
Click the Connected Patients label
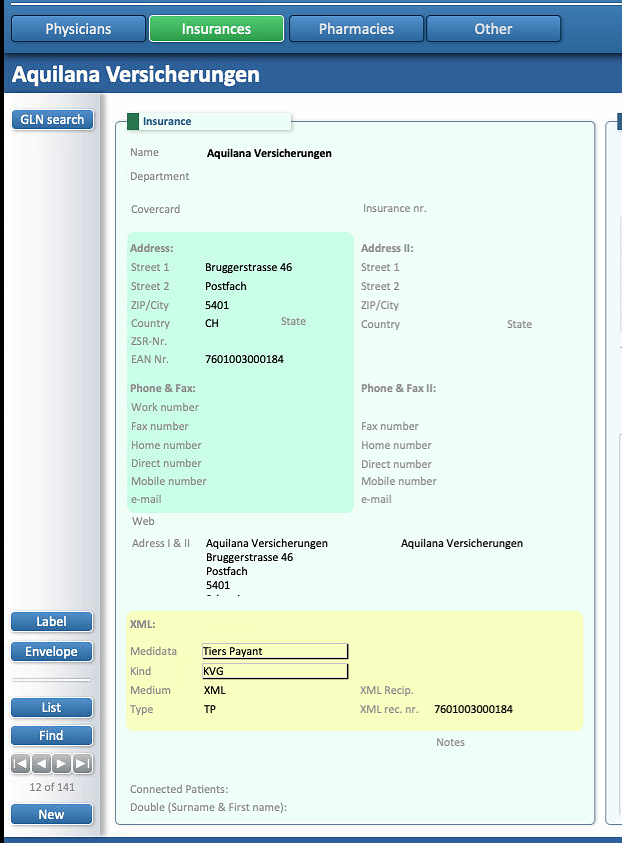[179, 789]
